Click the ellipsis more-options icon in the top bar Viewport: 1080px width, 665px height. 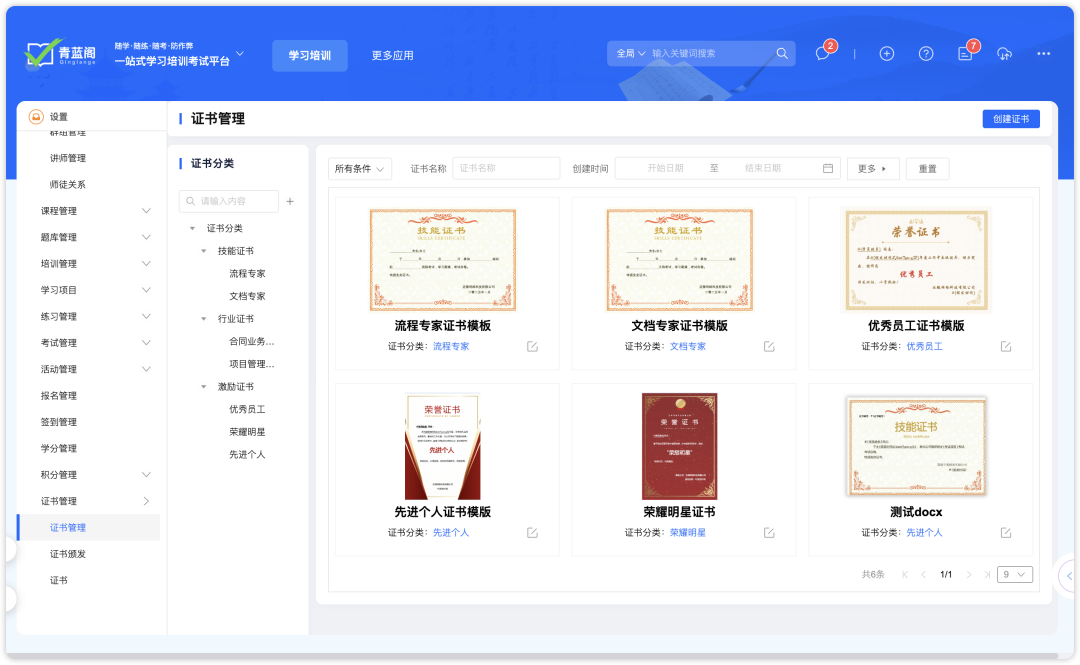click(x=1042, y=53)
